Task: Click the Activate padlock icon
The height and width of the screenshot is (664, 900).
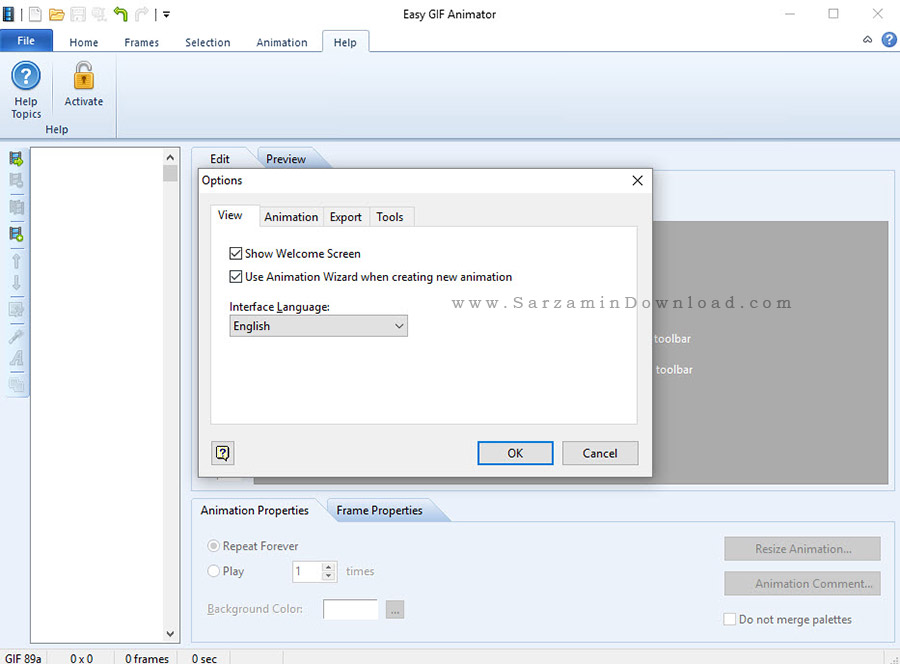Action: [84, 75]
